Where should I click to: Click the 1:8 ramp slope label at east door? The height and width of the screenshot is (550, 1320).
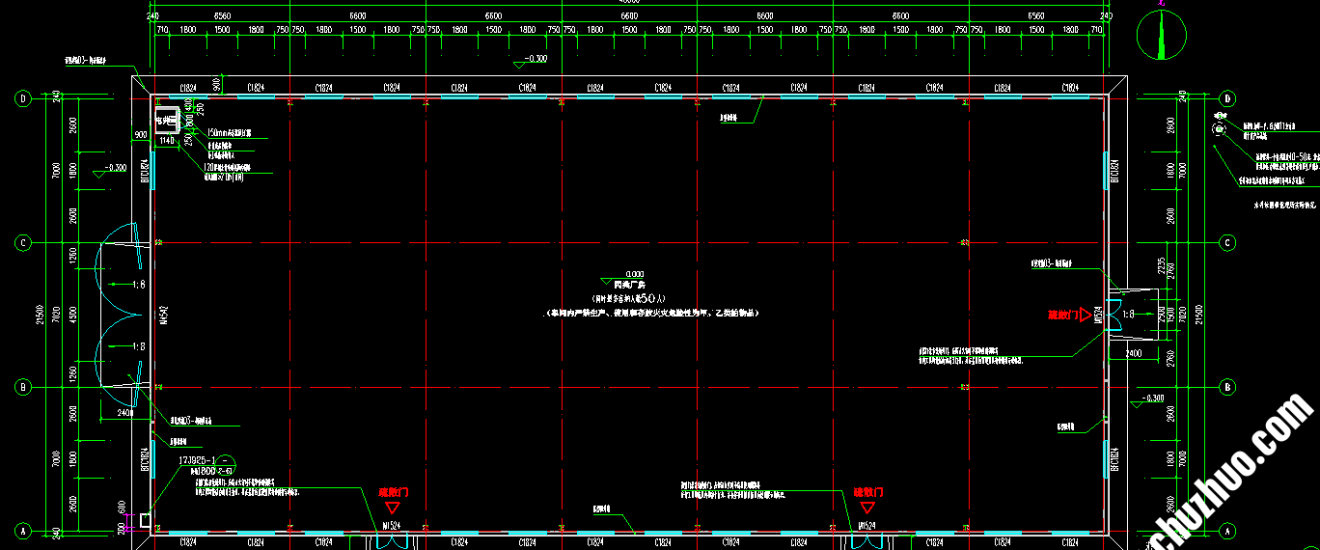click(1128, 314)
